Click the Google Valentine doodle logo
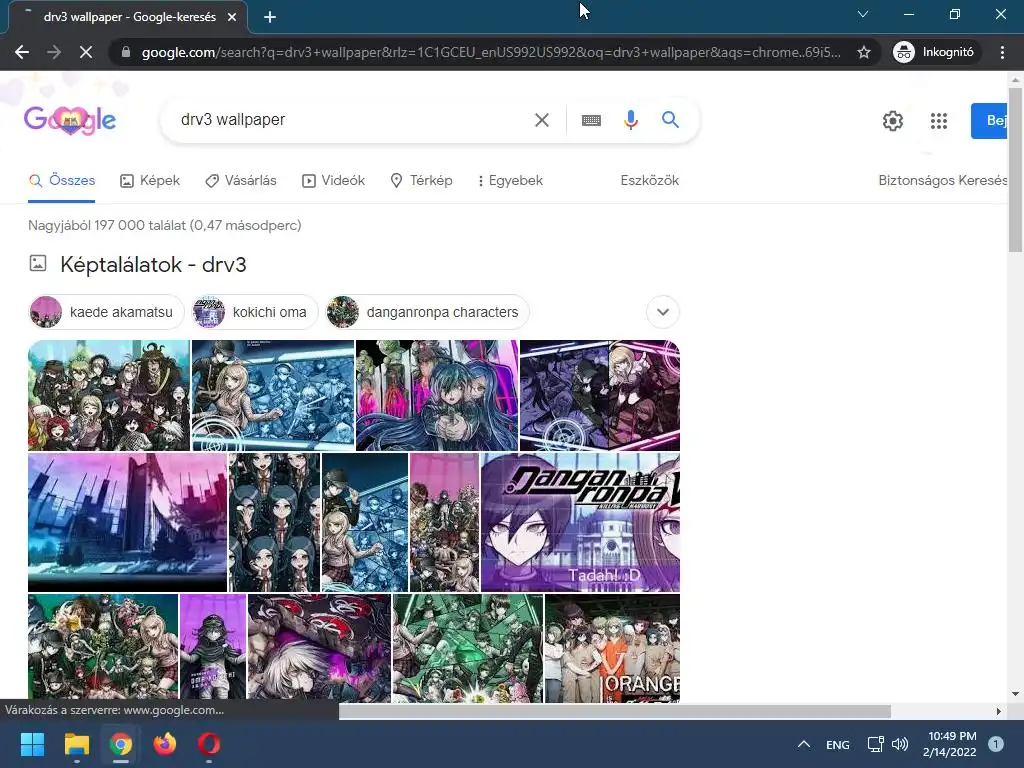Image resolution: width=1024 pixels, height=768 pixels. [x=70, y=120]
